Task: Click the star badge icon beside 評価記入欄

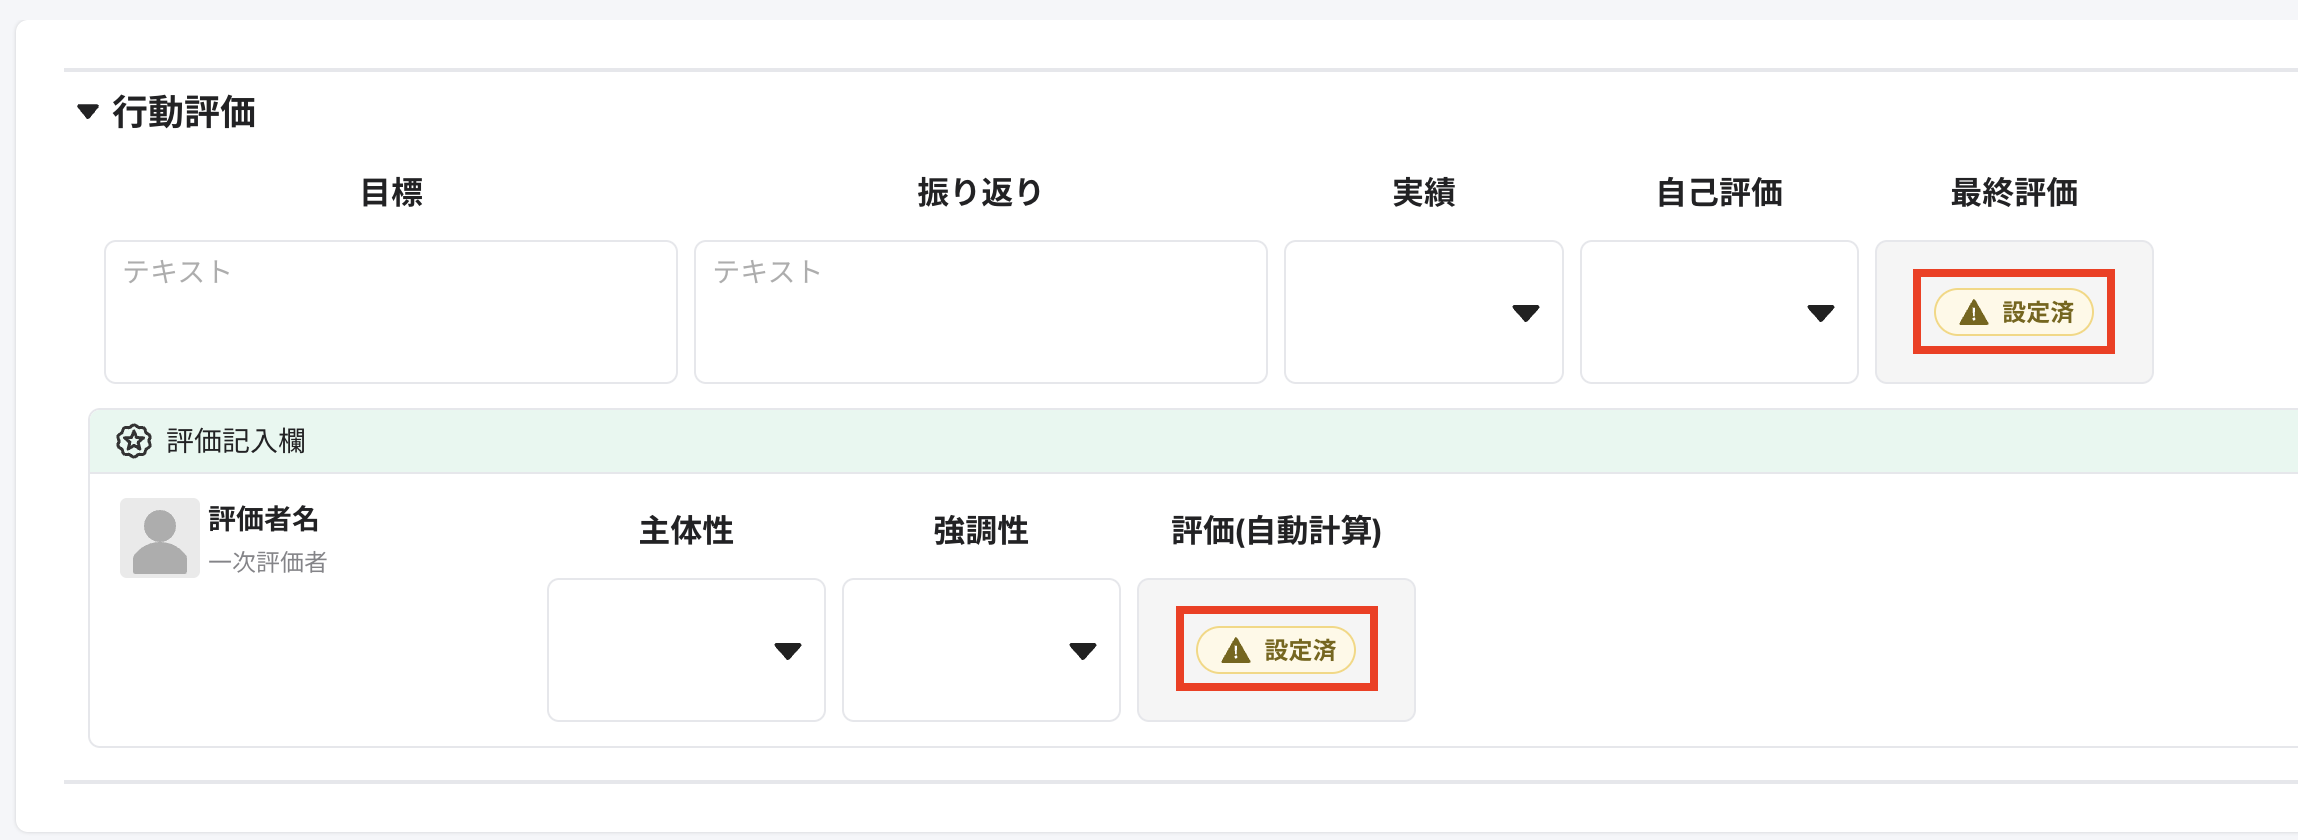Action: pos(134,441)
